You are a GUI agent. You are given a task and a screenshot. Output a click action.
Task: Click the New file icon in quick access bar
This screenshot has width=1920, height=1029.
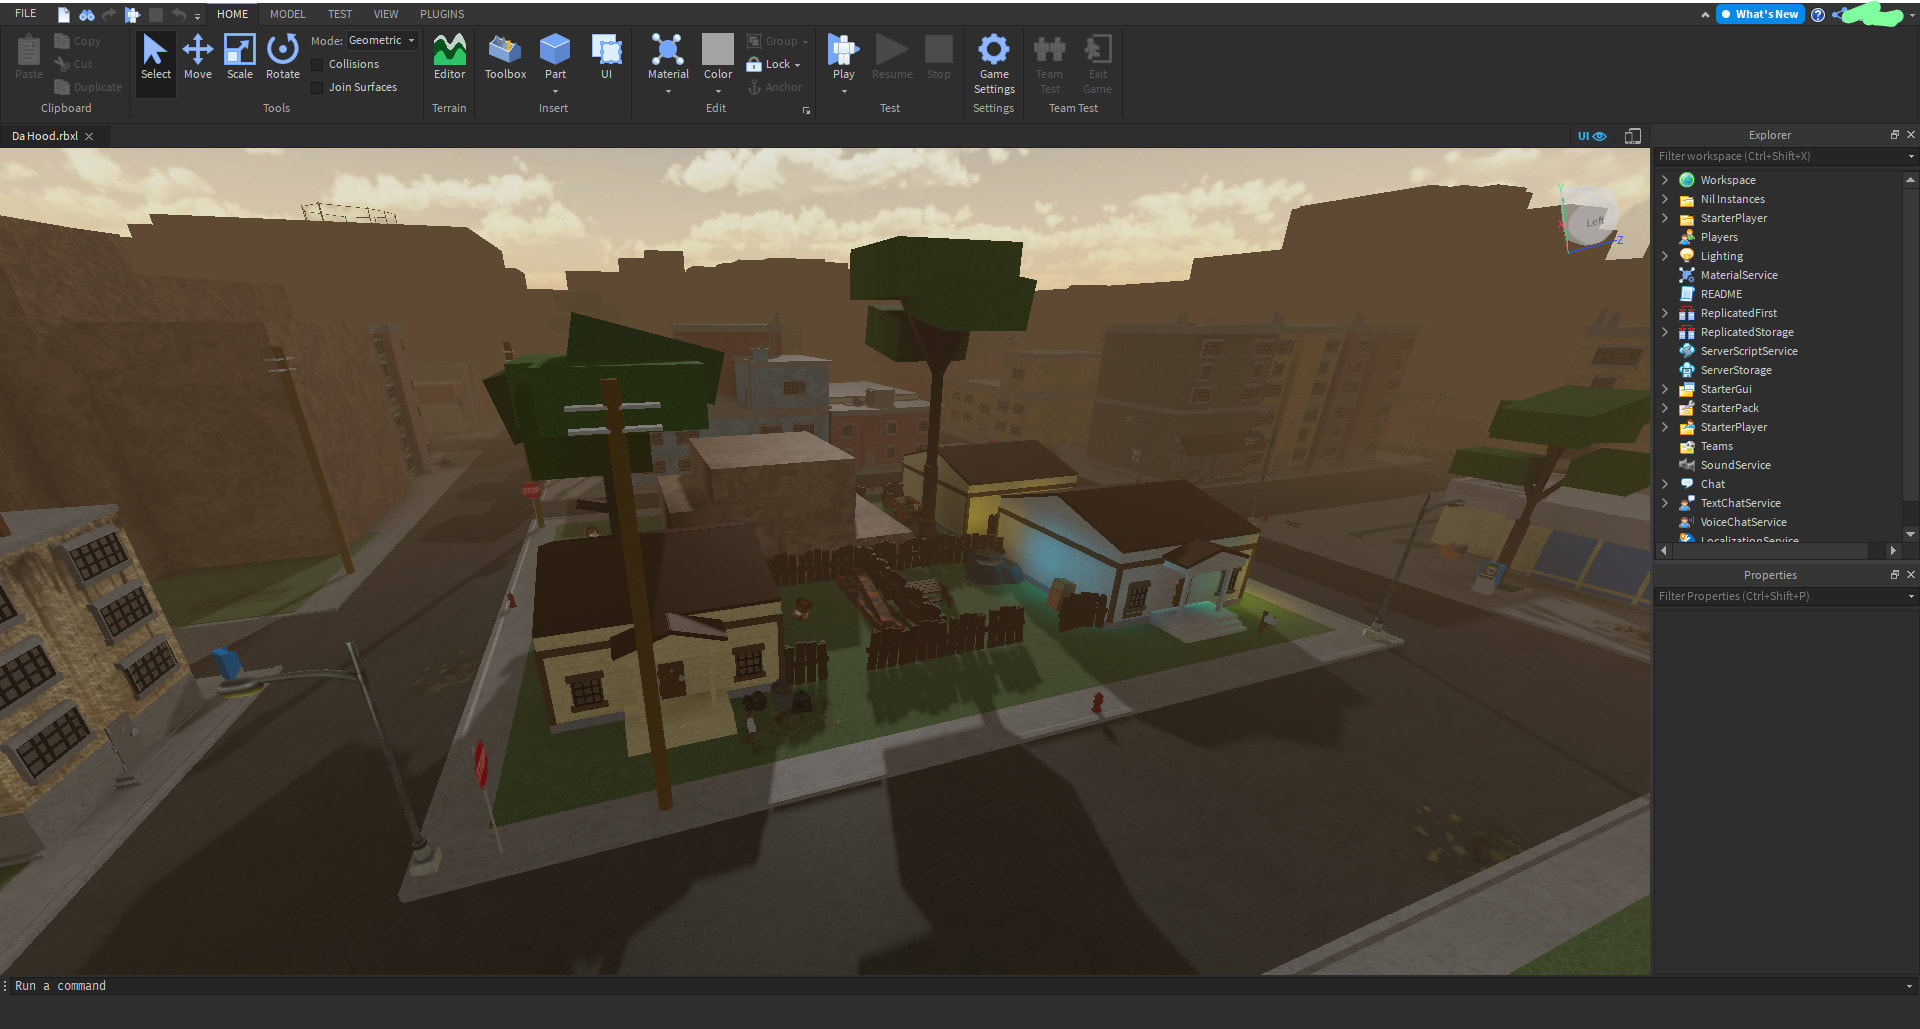tap(64, 14)
